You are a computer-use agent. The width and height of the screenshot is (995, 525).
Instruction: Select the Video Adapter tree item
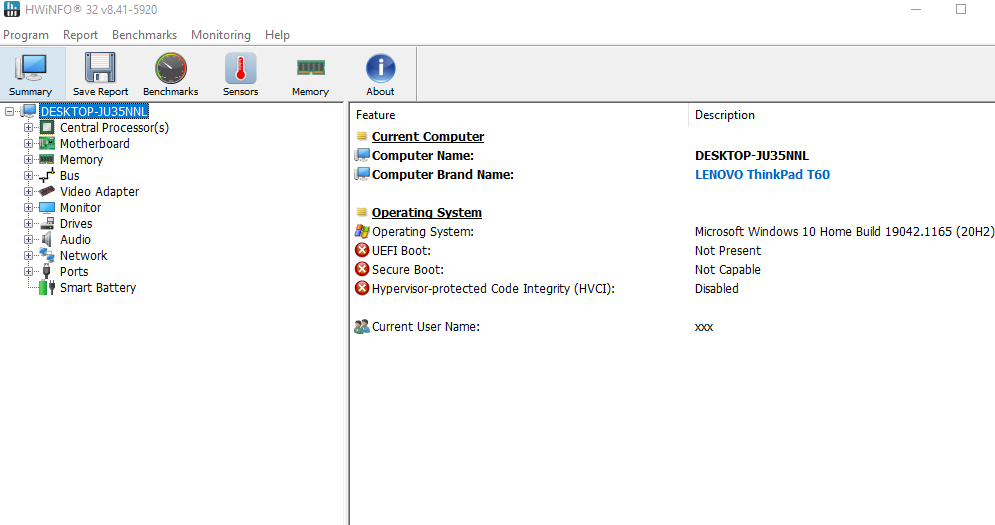point(100,191)
